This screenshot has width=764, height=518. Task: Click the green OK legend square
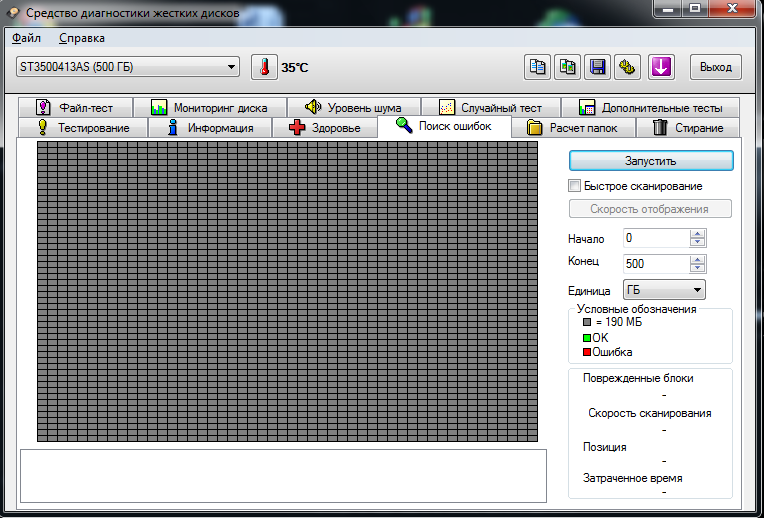pos(587,338)
